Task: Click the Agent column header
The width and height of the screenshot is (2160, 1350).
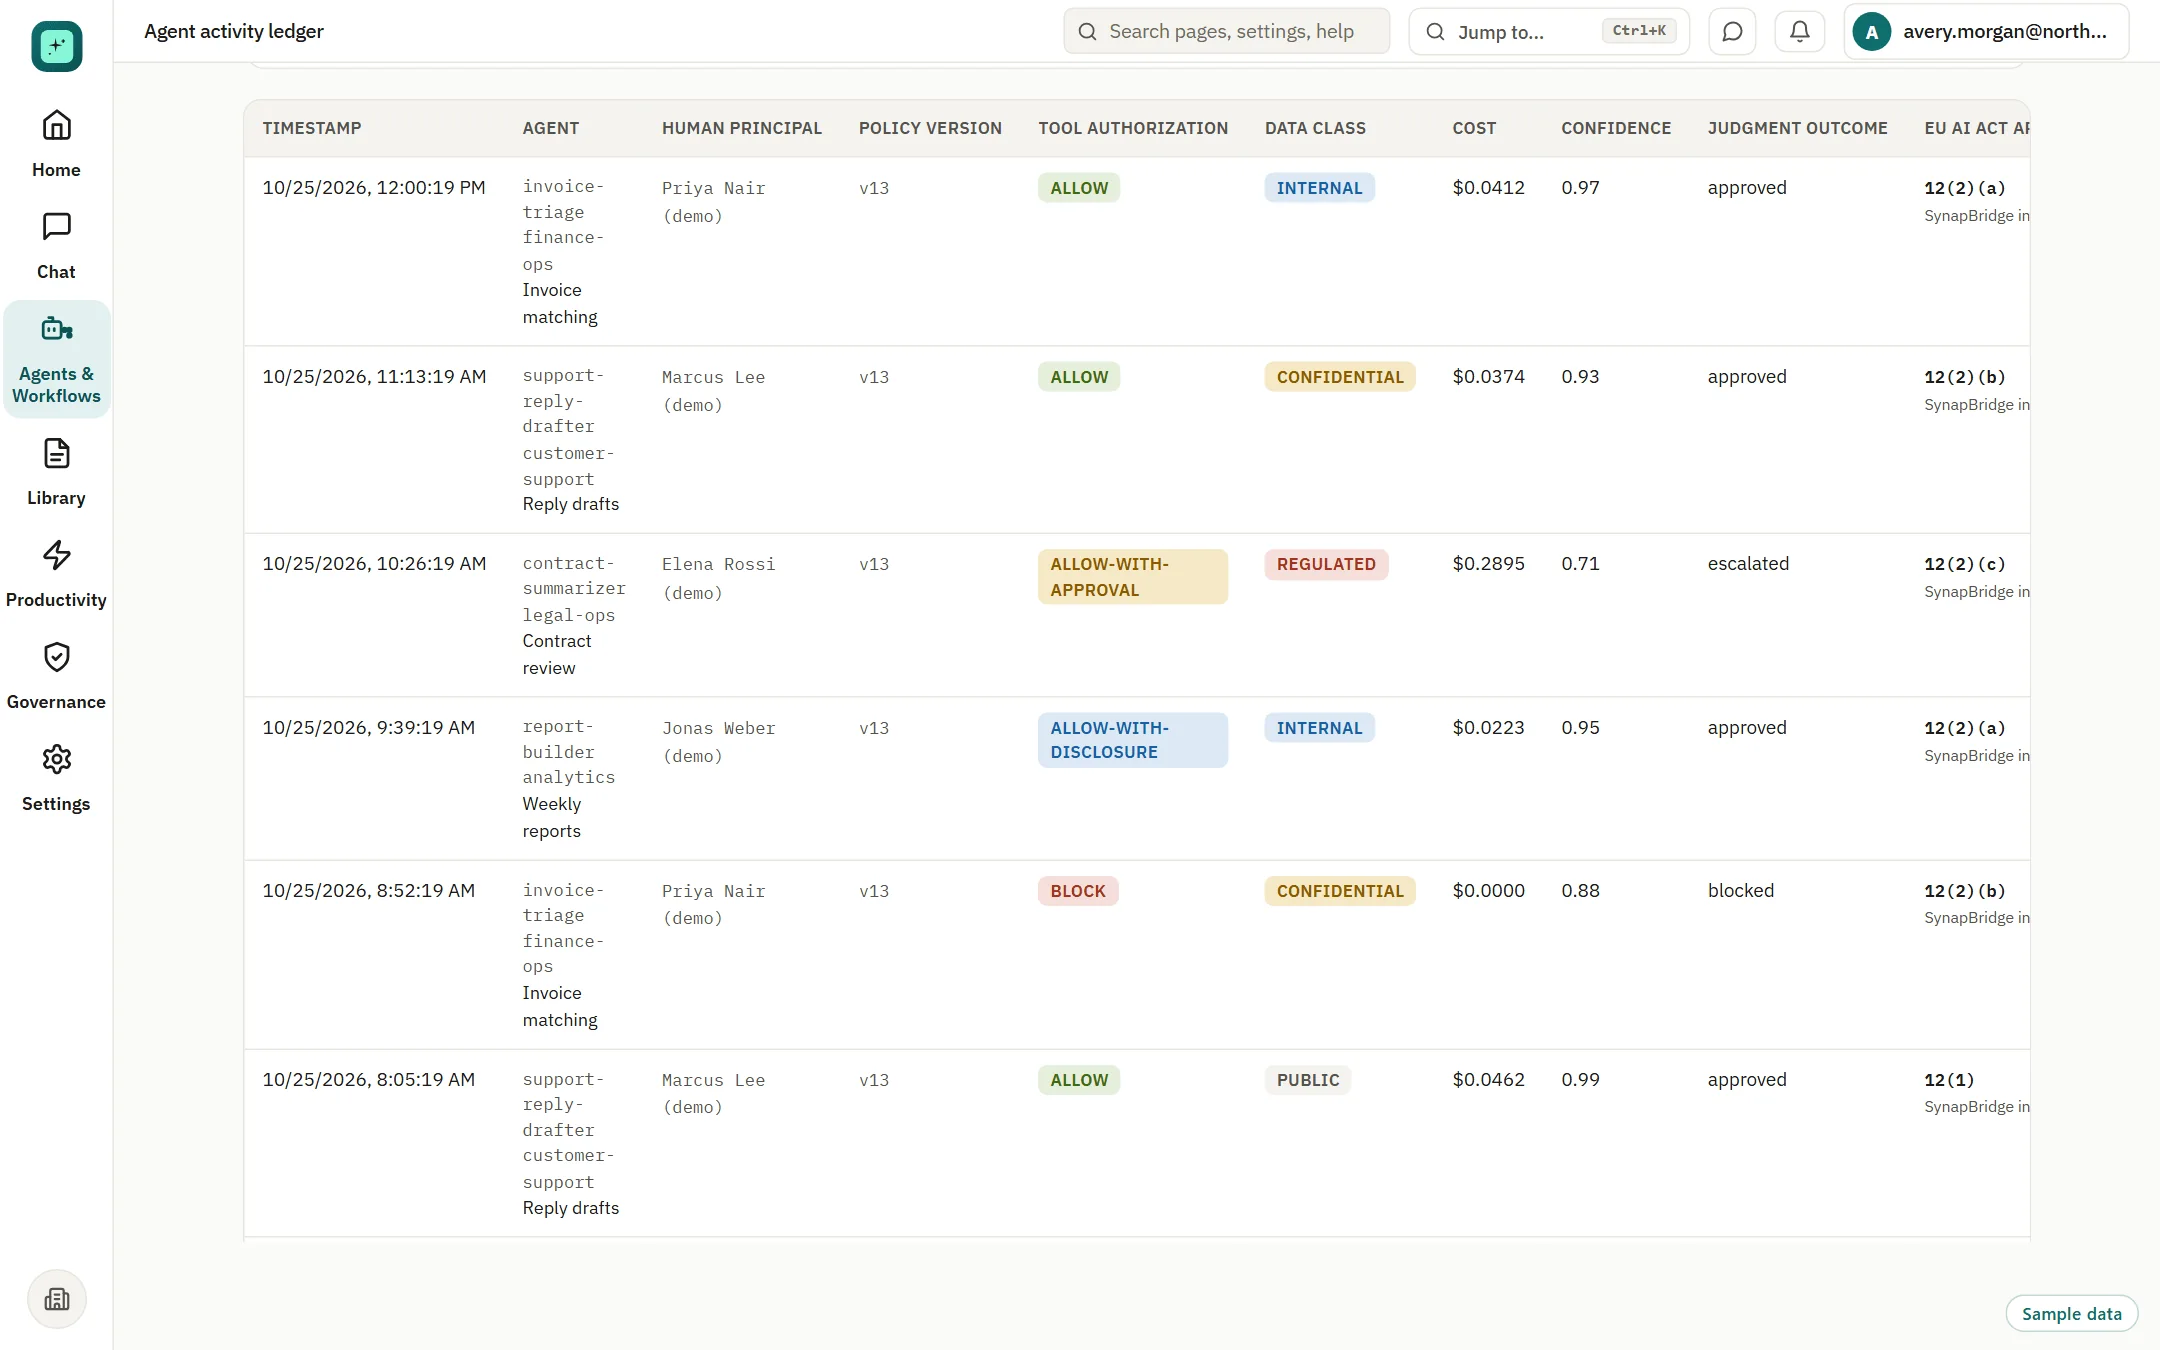Action: pos(550,128)
